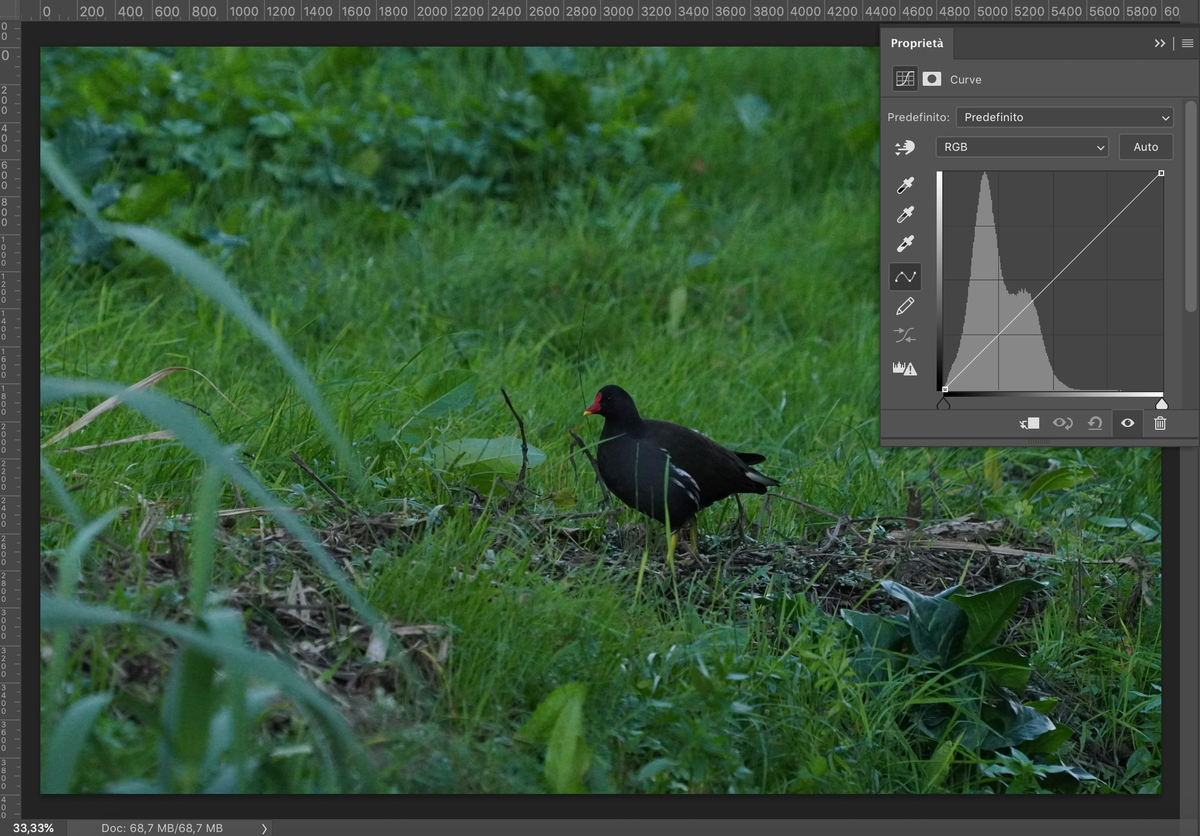The width and height of the screenshot is (1200, 836).
Task: Collapse the Proprietà panel with double arrows
Action: click(x=1160, y=44)
